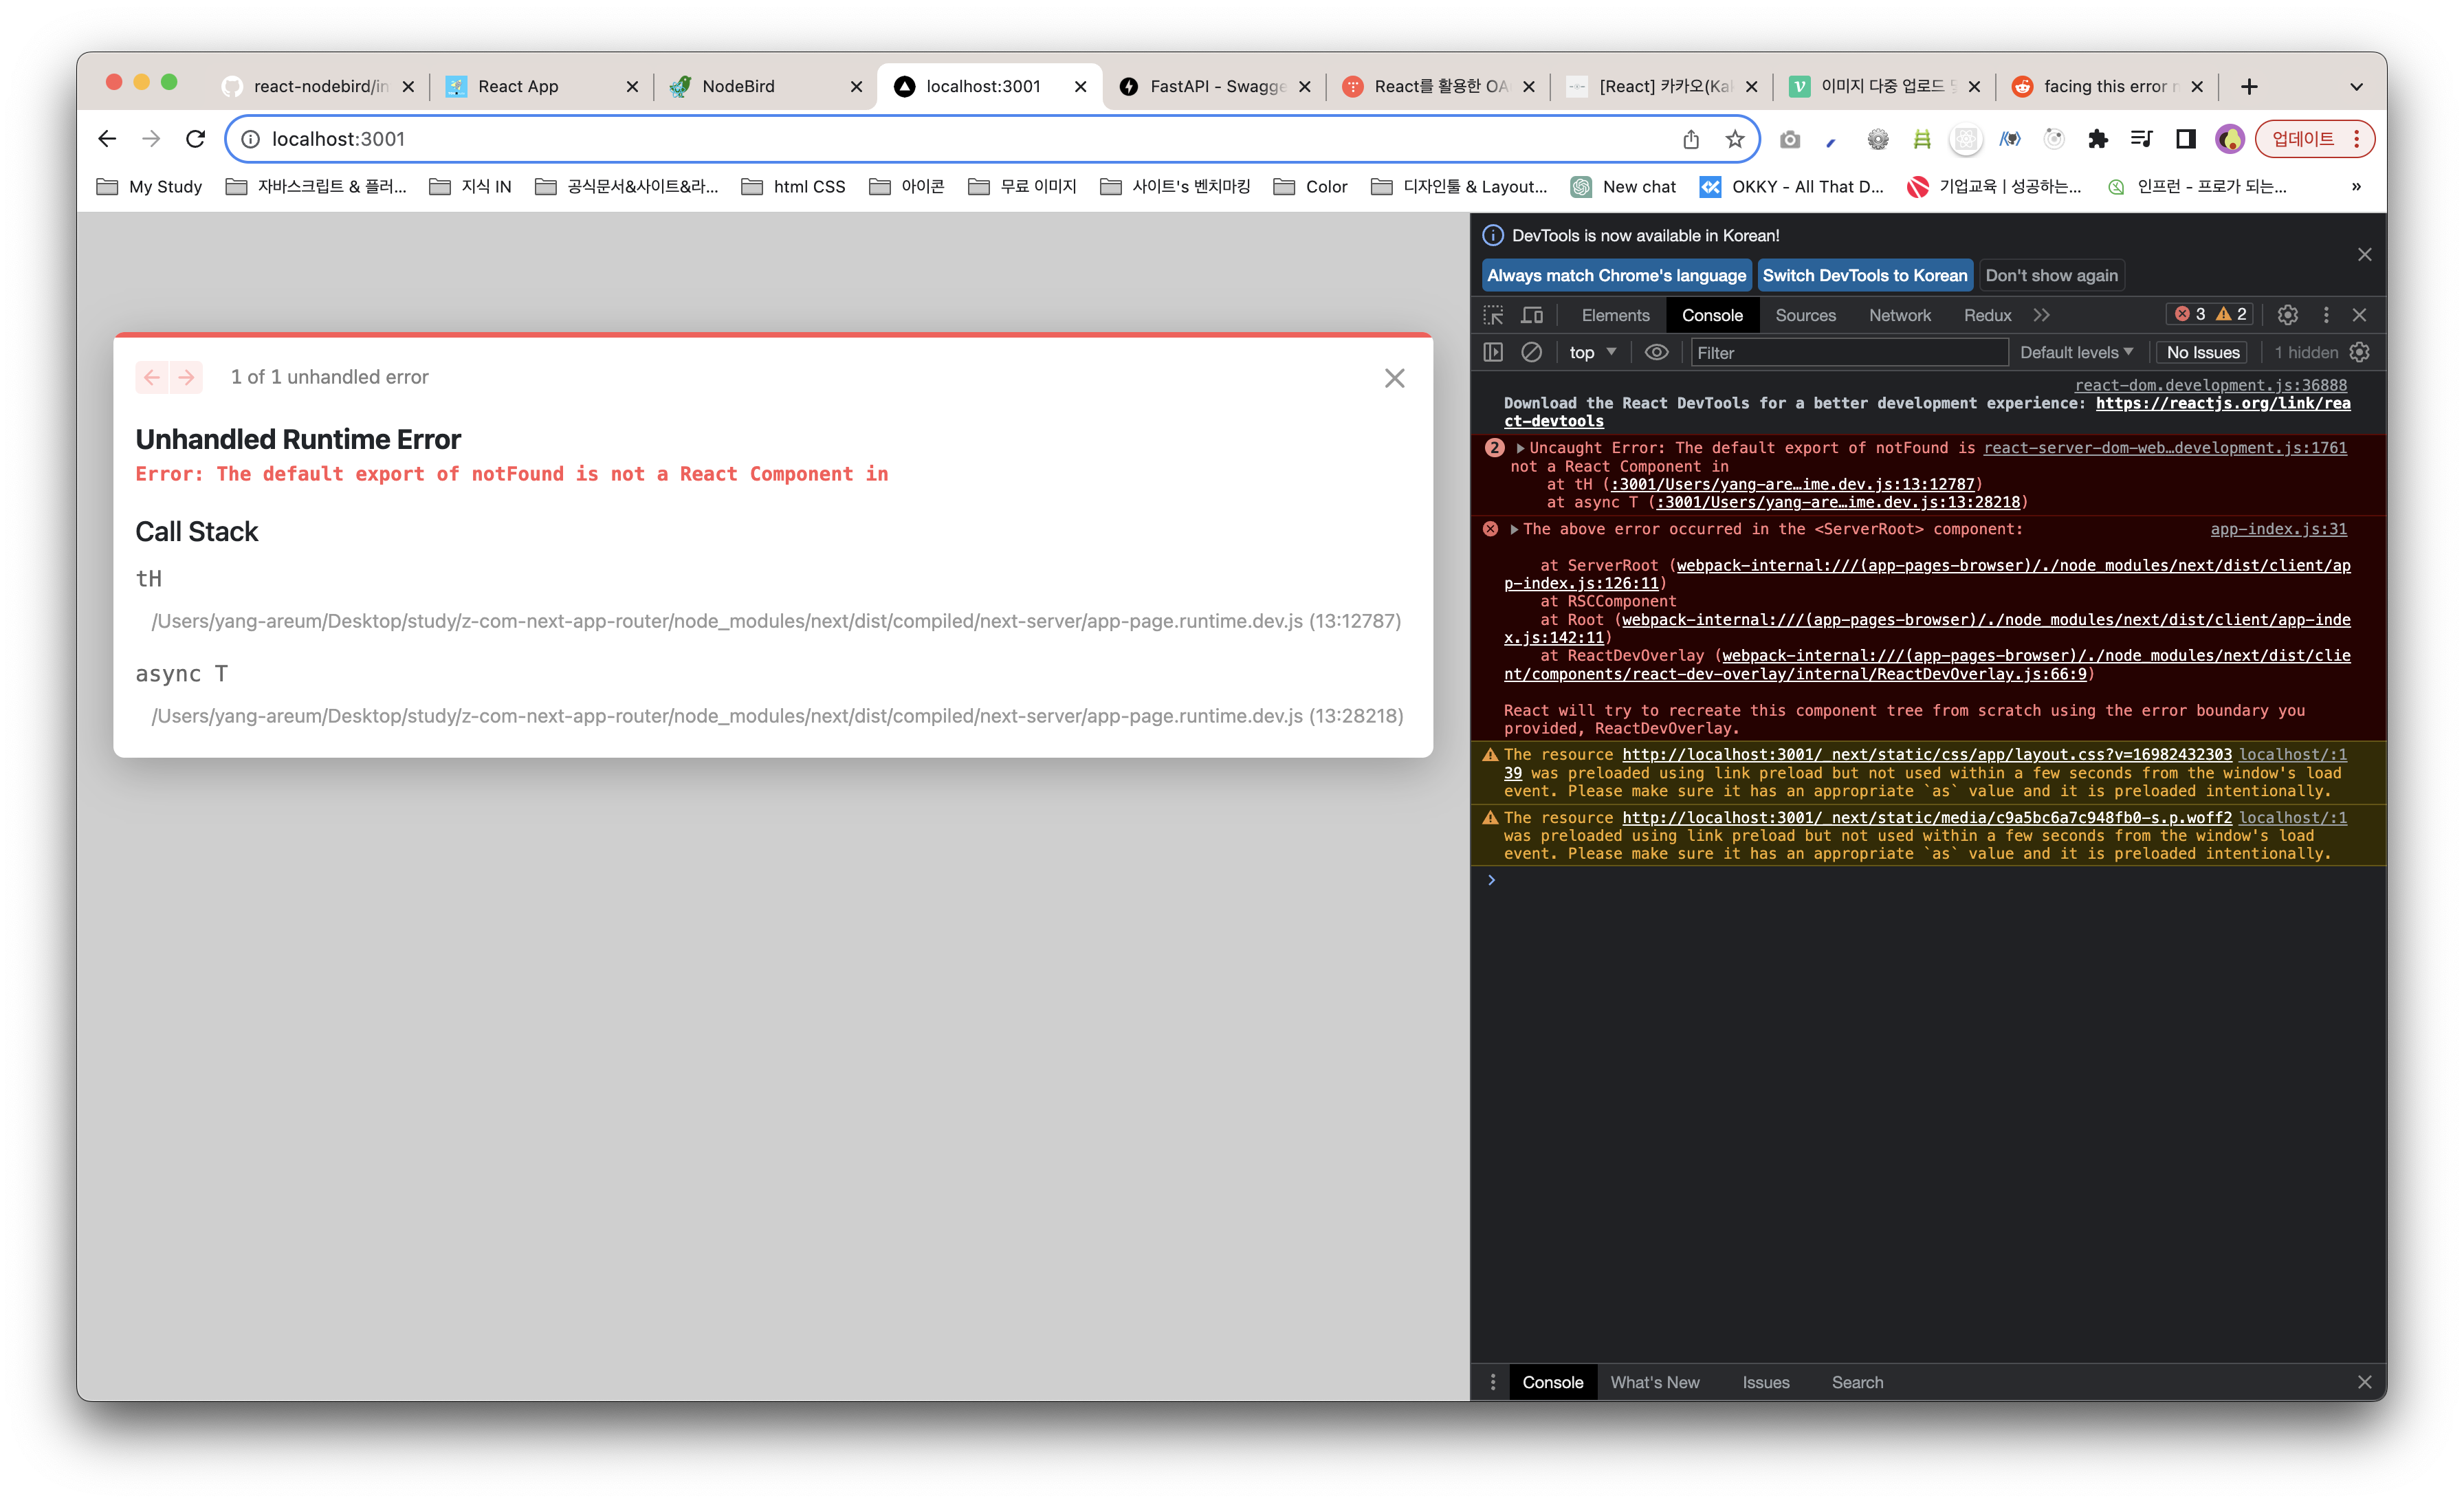
Task: Open the reactjs.org react-devtools link
Action: point(2222,403)
